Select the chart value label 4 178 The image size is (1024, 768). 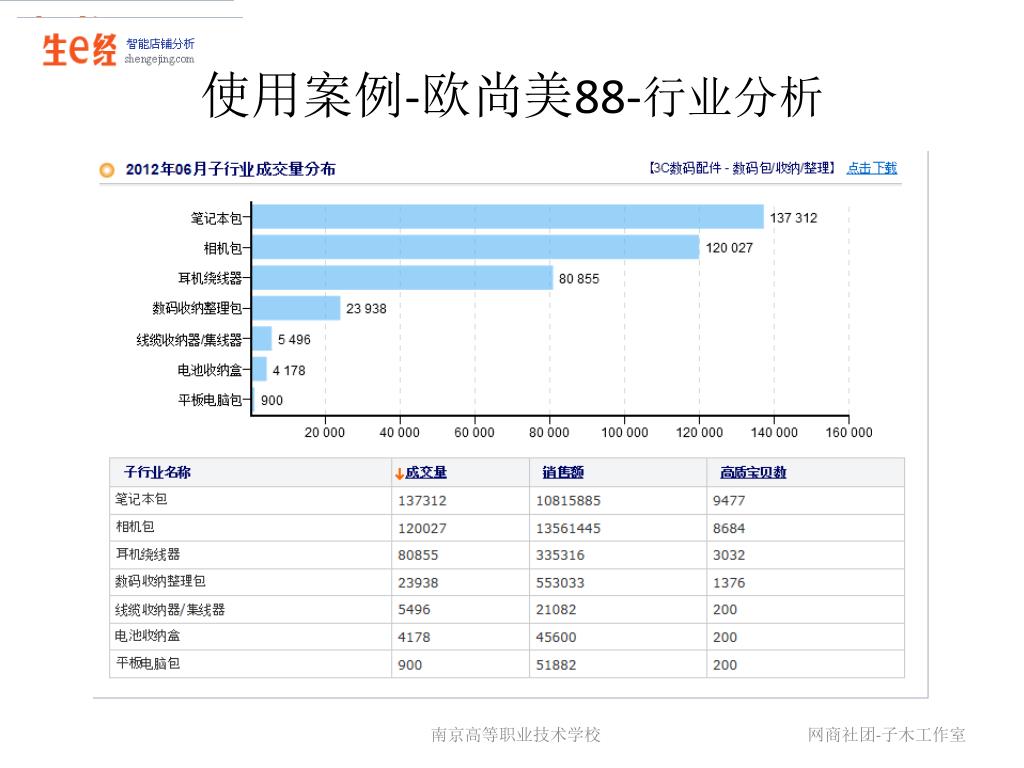pos(289,370)
